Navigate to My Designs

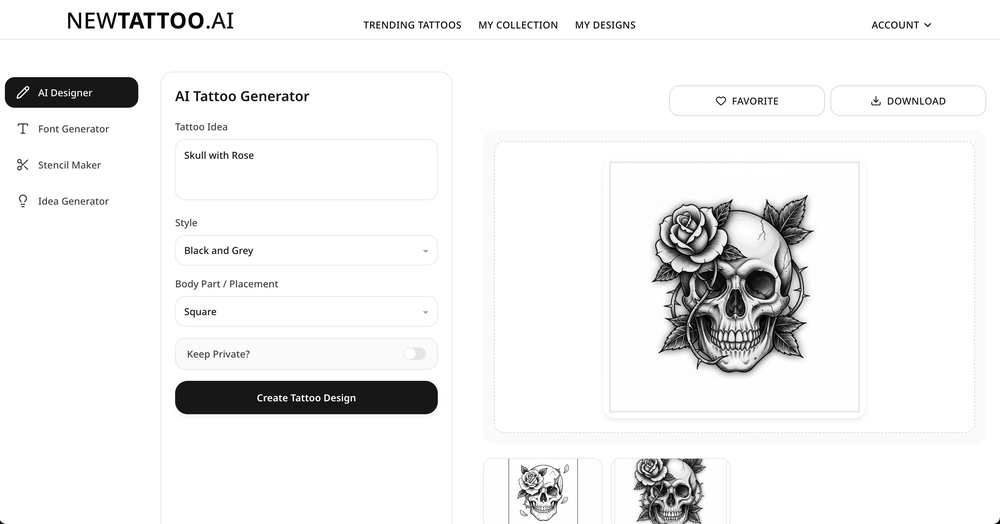click(605, 25)
